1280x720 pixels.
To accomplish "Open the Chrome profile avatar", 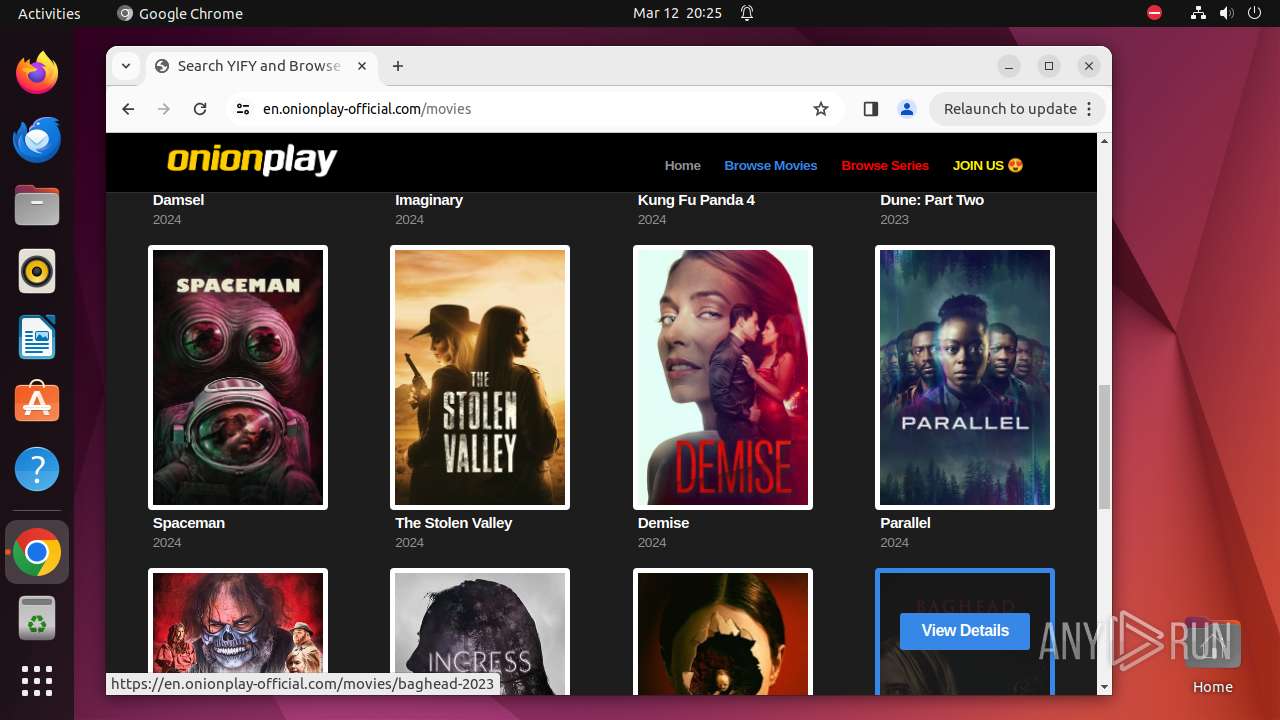I will [907, 109].
